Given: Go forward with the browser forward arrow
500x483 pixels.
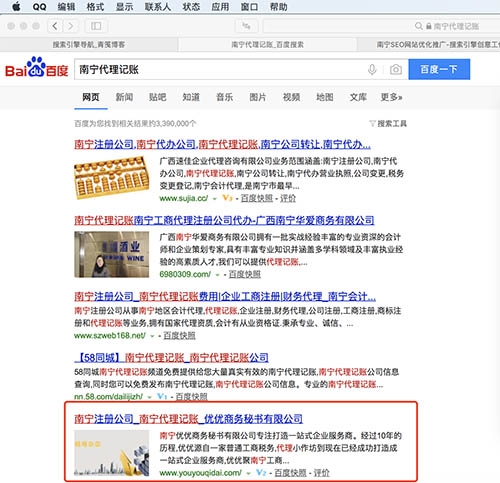Looking at the screenshot, I should [71, 26].
